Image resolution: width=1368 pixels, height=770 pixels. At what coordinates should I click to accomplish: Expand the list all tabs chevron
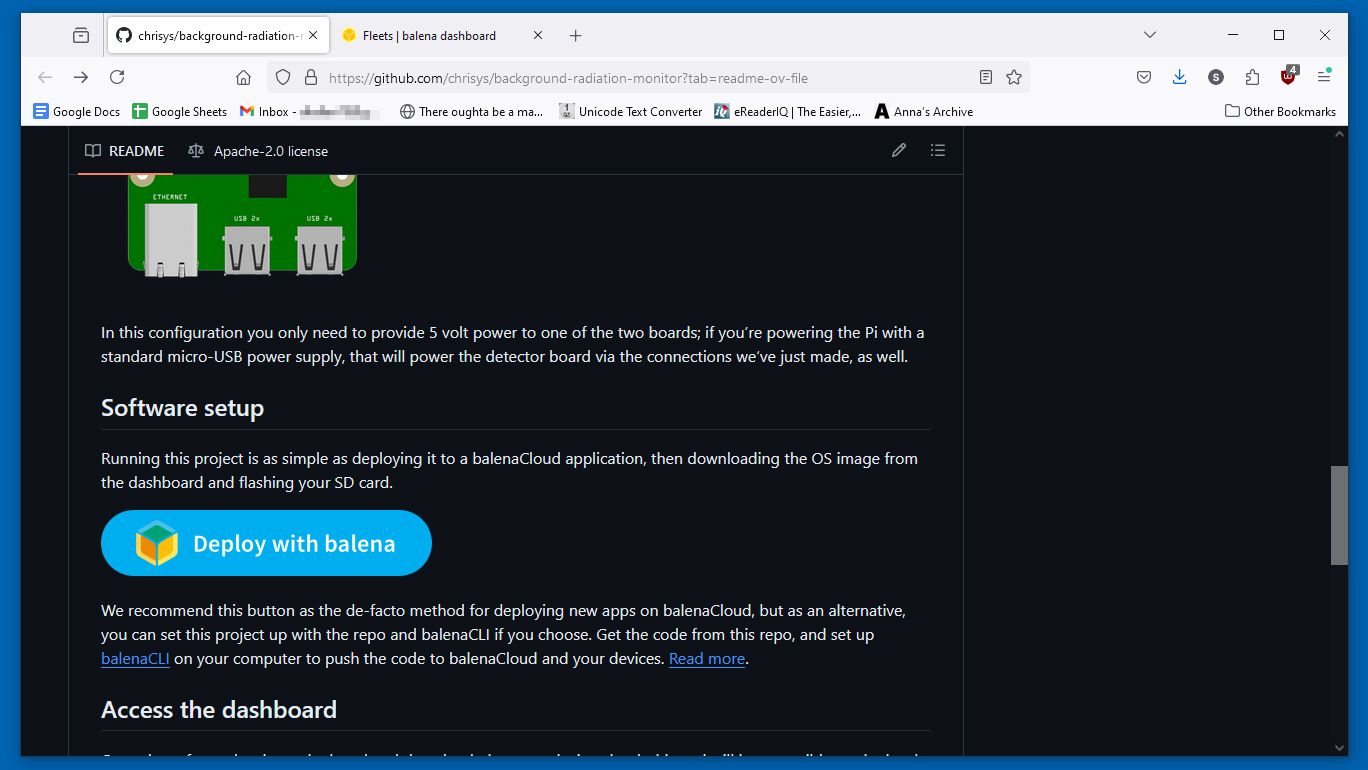point(1150,35)
